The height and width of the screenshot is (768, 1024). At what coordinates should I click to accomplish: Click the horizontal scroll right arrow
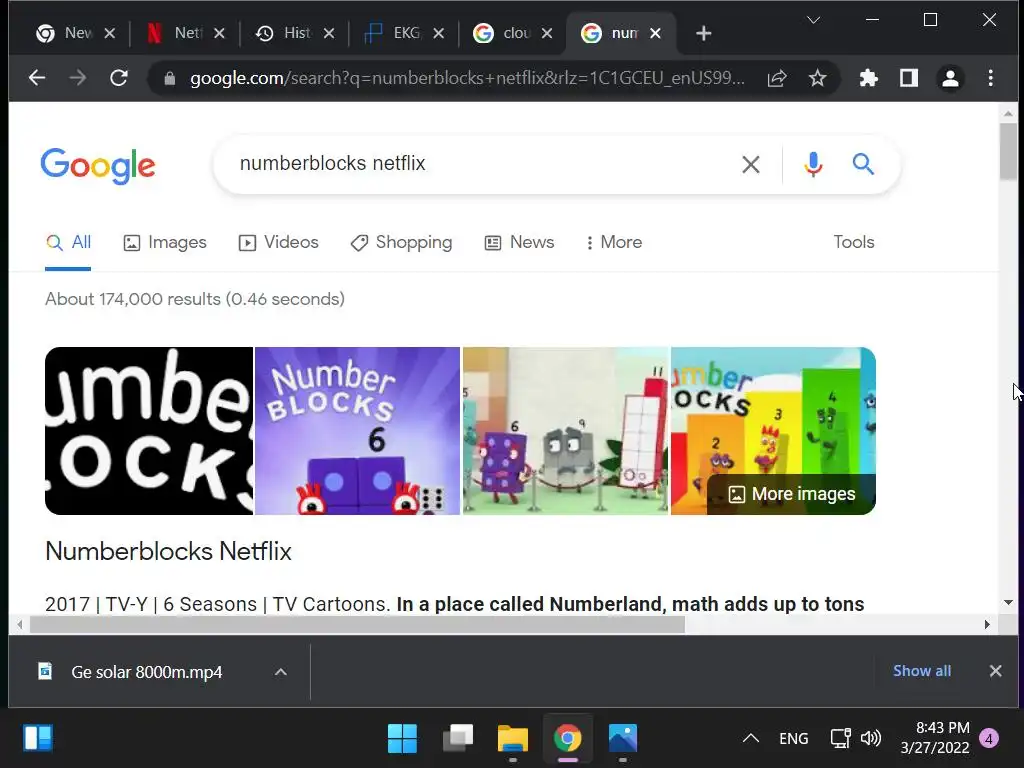point(987,625)
